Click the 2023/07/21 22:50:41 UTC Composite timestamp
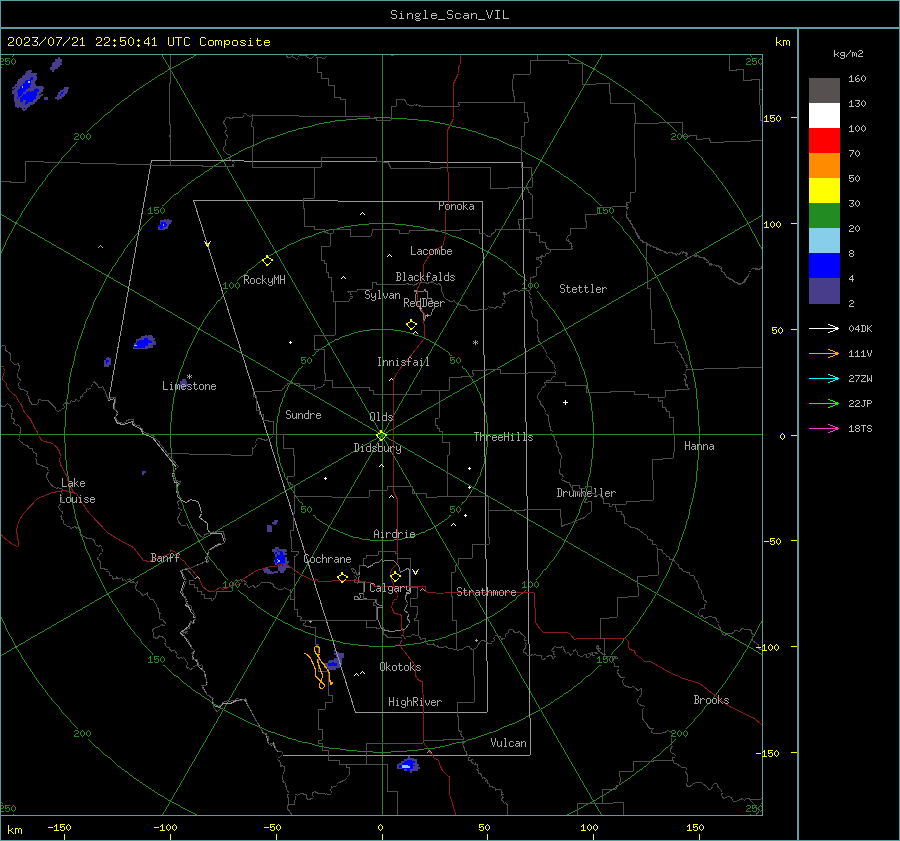 pos(138,42)
